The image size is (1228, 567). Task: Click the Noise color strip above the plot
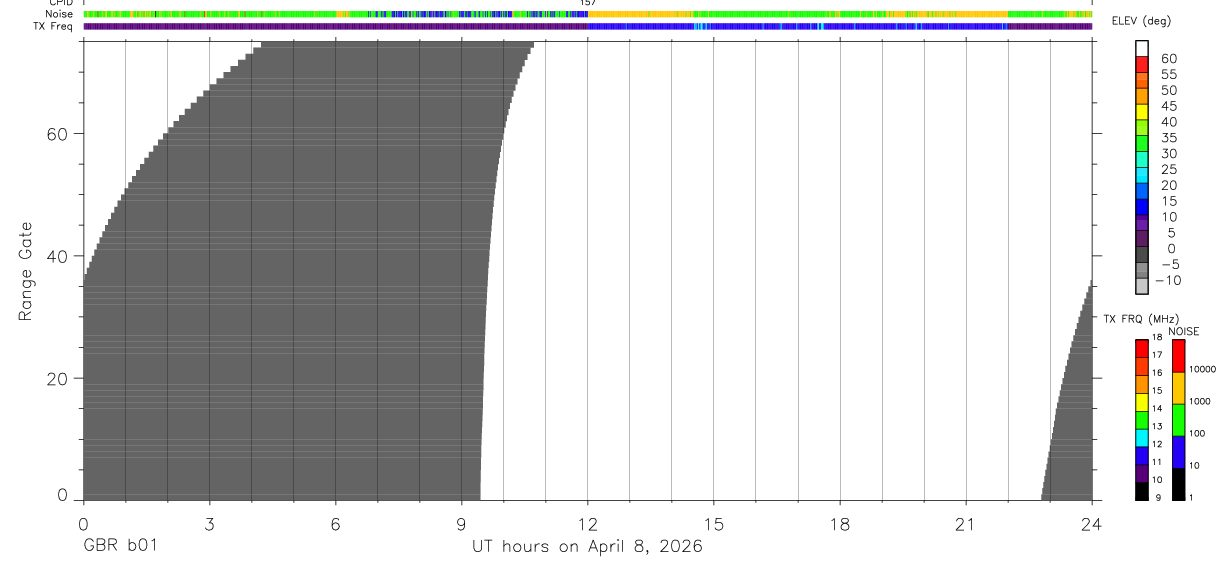[x=587, y=14]
